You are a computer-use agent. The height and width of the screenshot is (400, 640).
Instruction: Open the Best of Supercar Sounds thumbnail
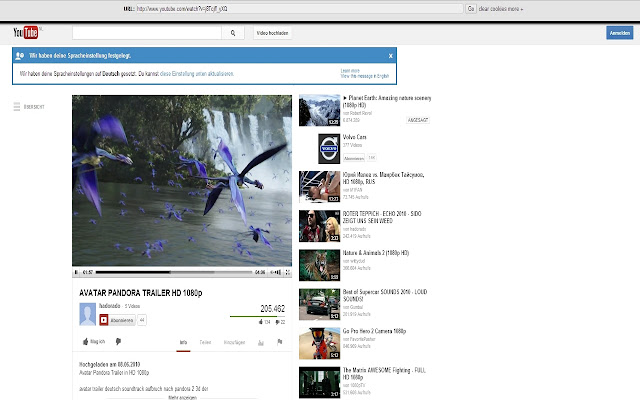[x=319, y=304]
